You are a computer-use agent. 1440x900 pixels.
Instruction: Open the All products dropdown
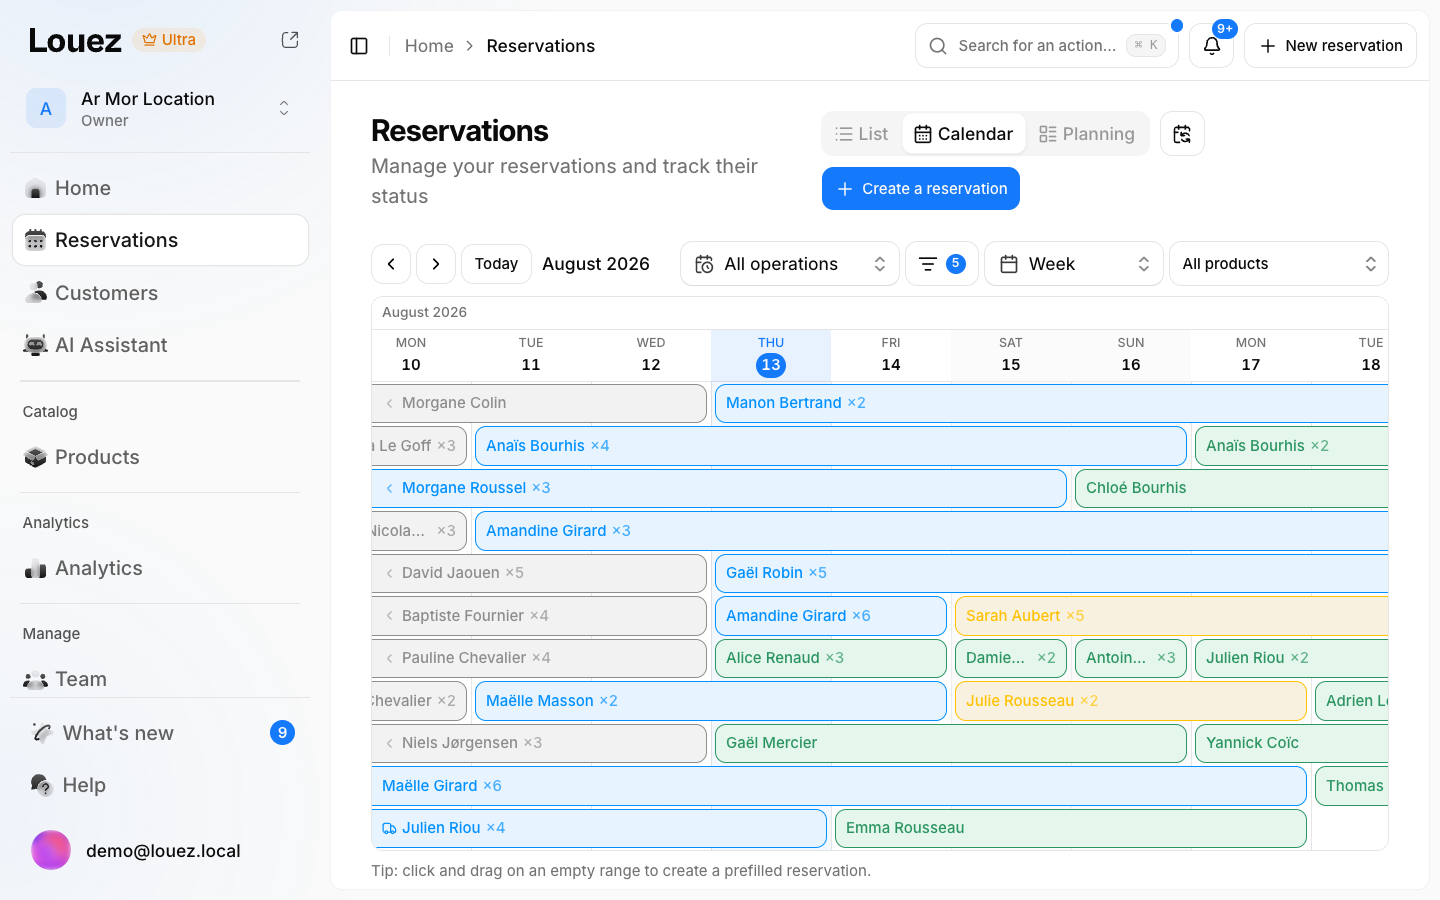[1279, 264]
